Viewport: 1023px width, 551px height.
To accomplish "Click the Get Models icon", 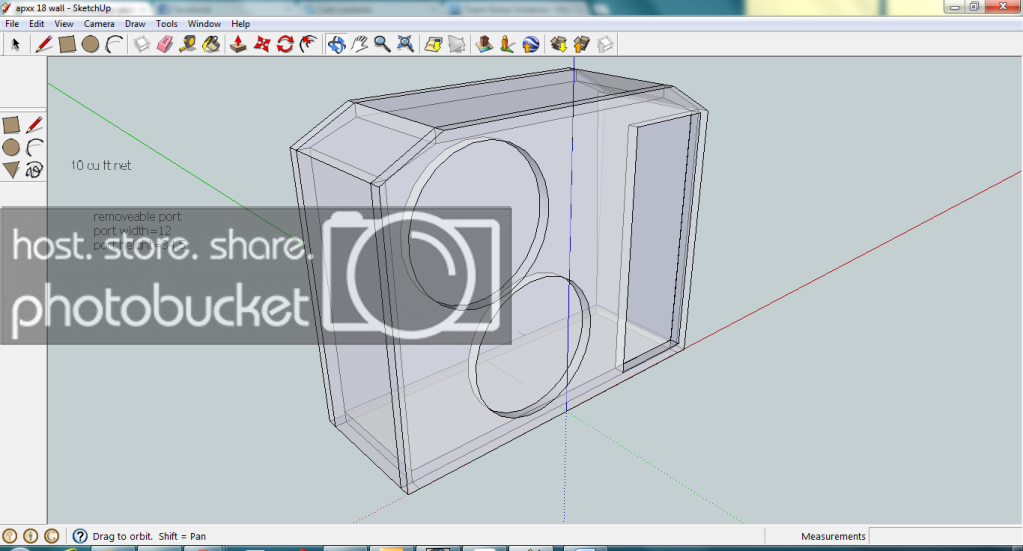I will [558, 44].
